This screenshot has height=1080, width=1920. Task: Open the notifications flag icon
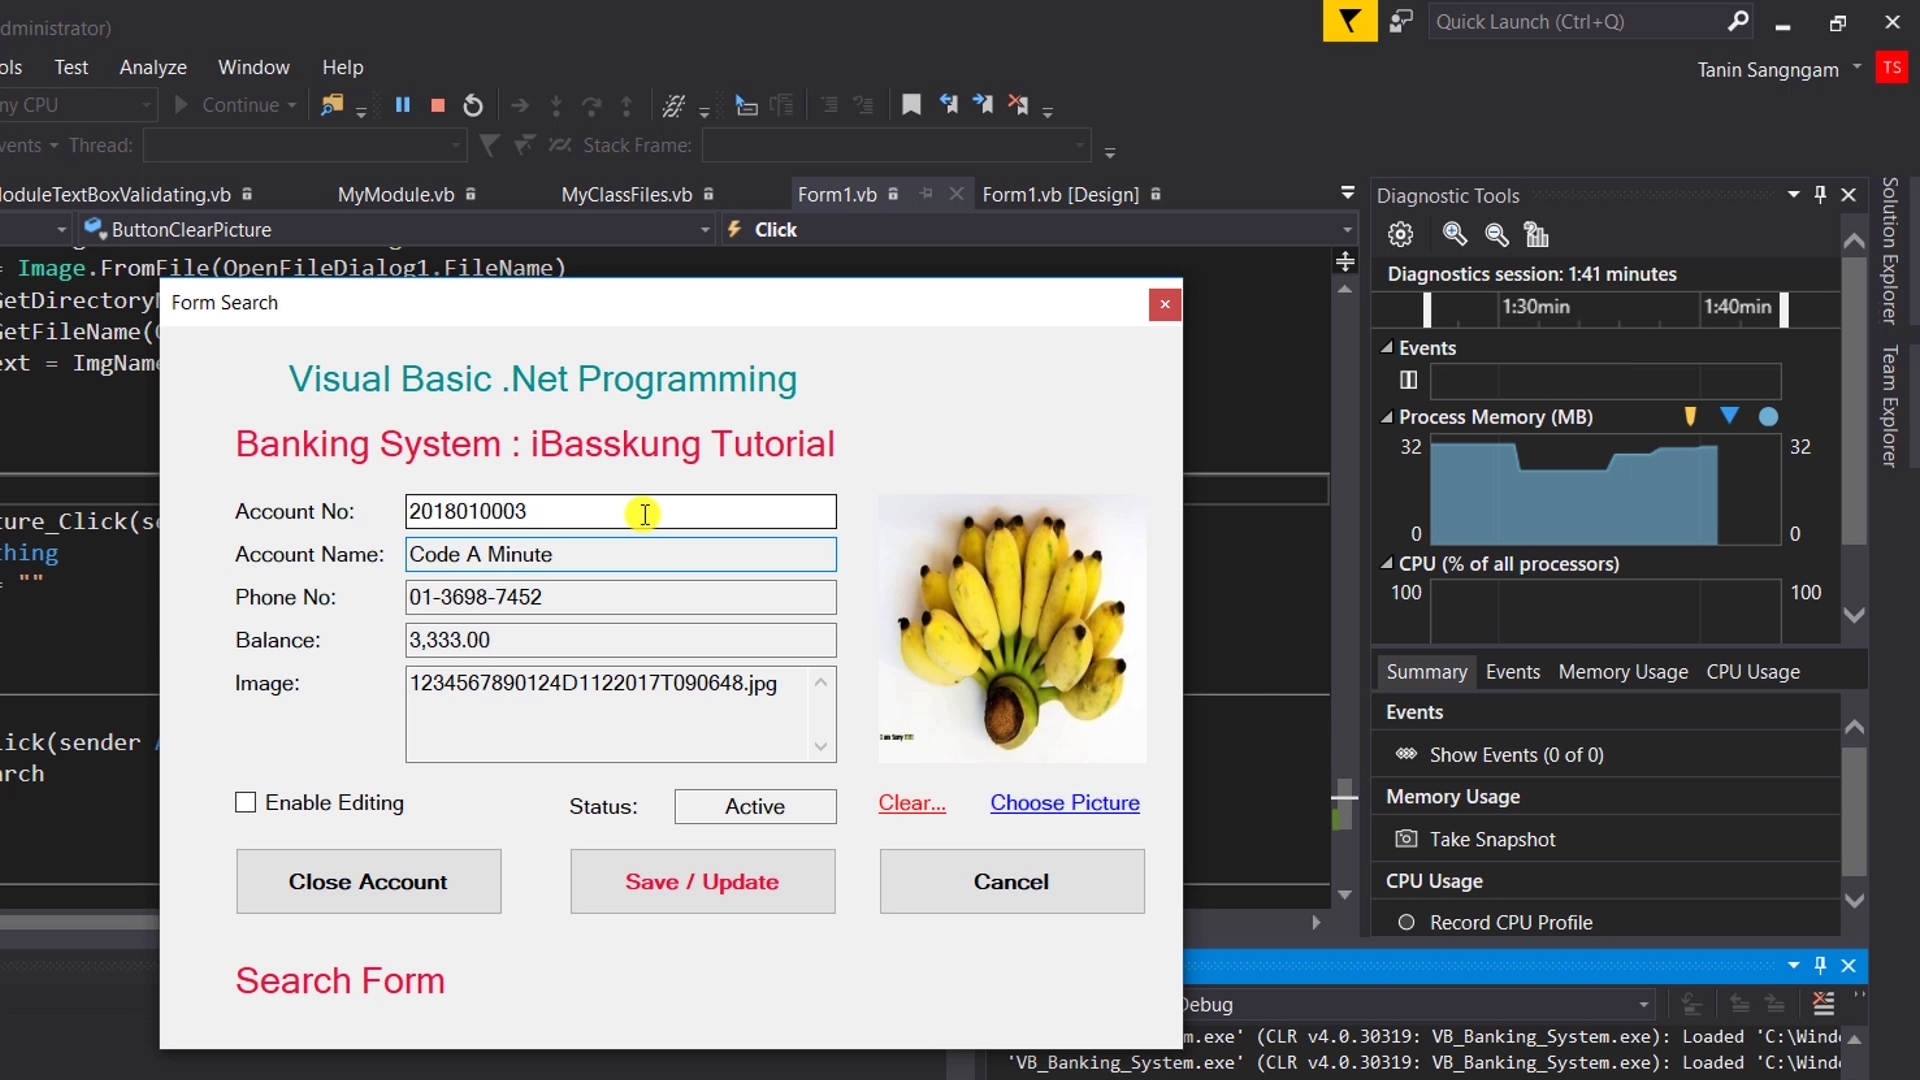1350,21
